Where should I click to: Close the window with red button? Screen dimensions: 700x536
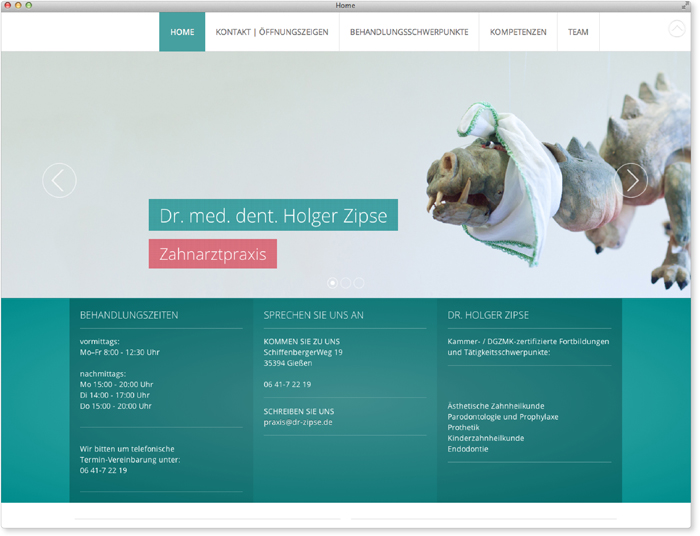[x=7, y=6]
